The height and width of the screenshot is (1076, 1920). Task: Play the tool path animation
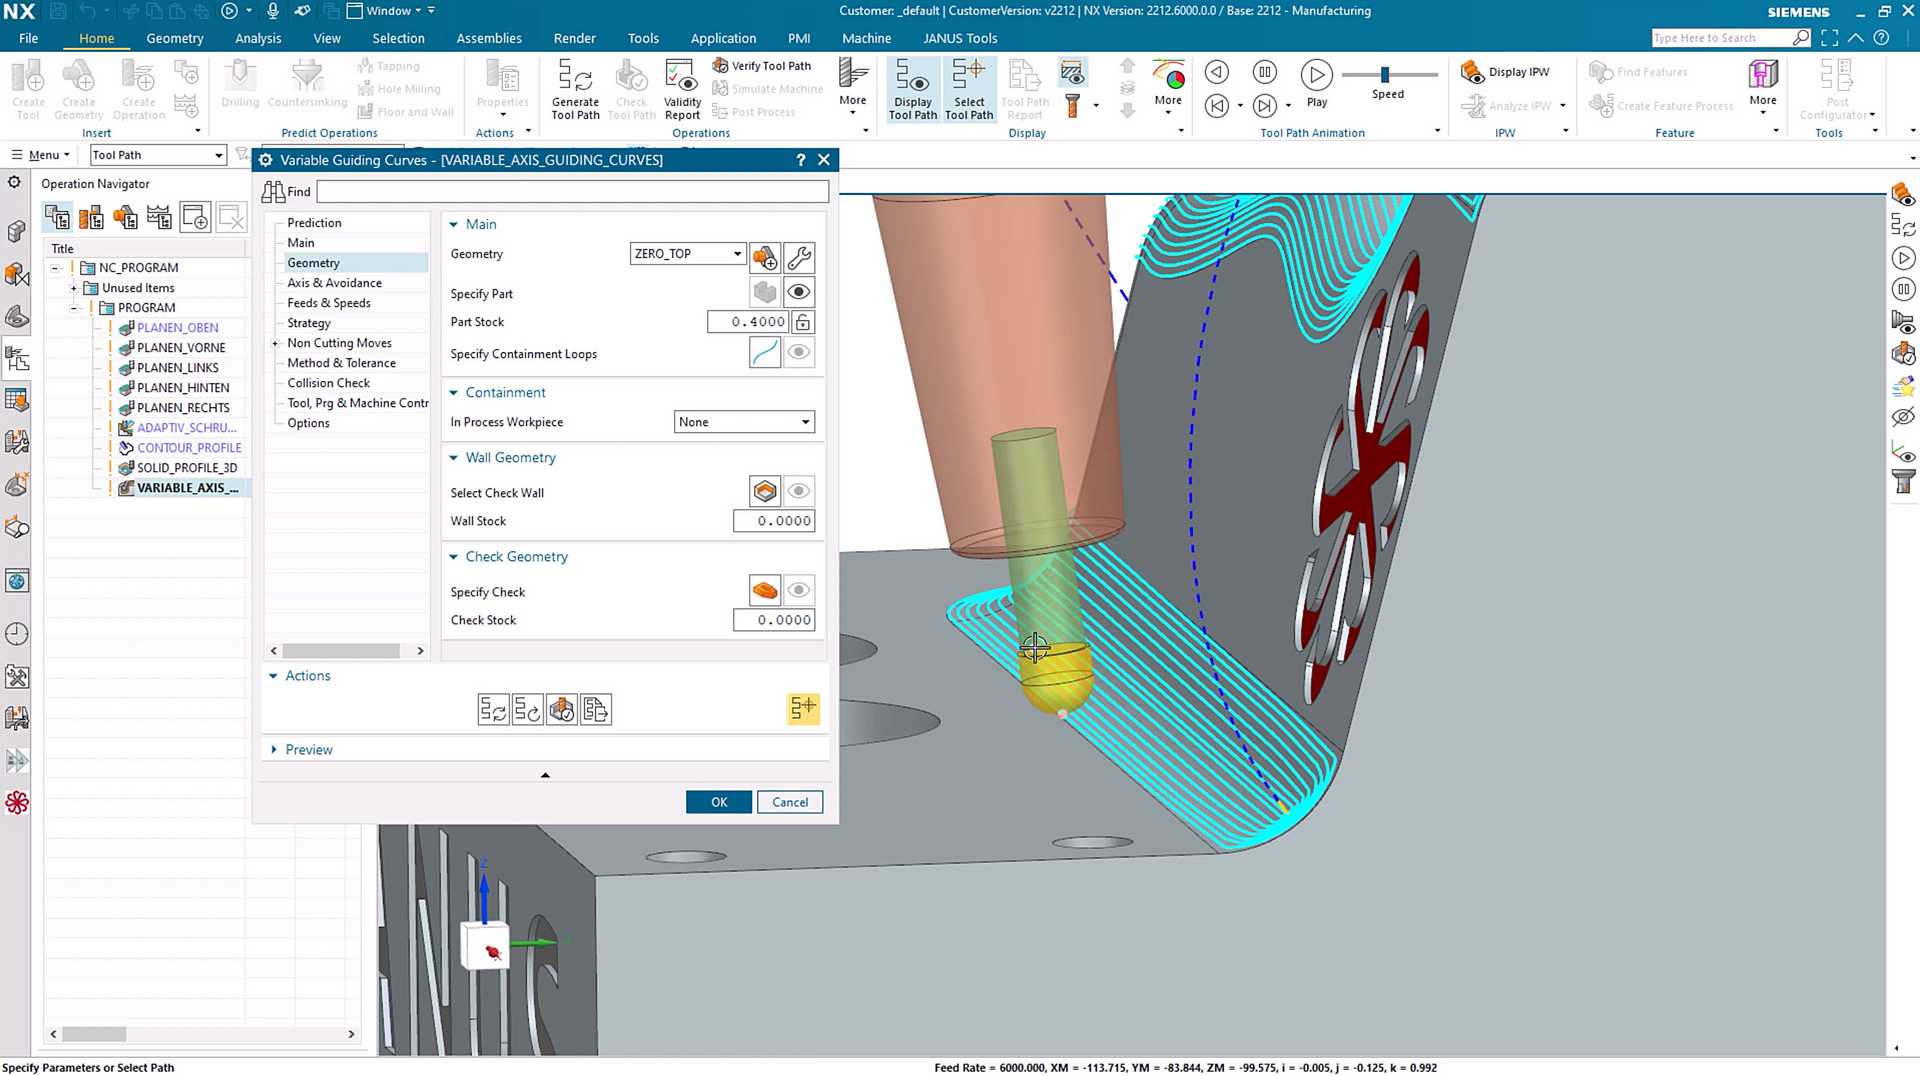click(1316, 74)
